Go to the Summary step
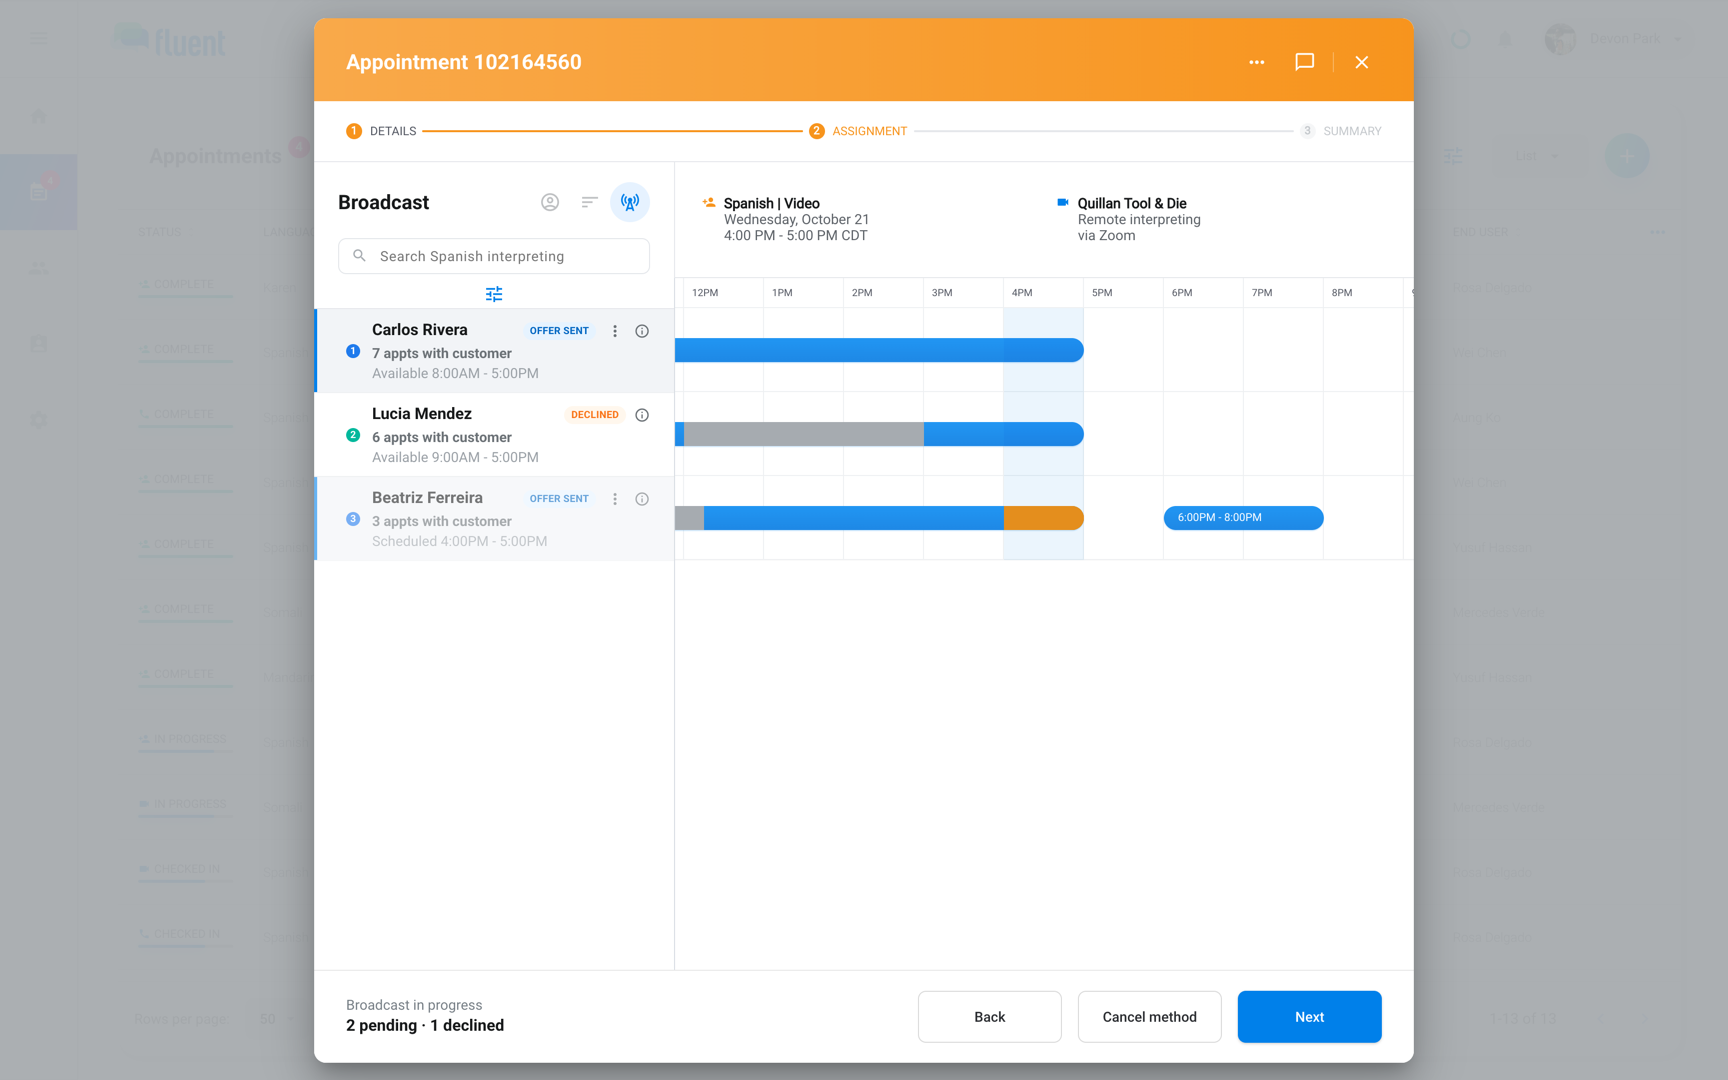Image resolution: width=1728 pixels, height=1080 pixels. pos(1340,131)
